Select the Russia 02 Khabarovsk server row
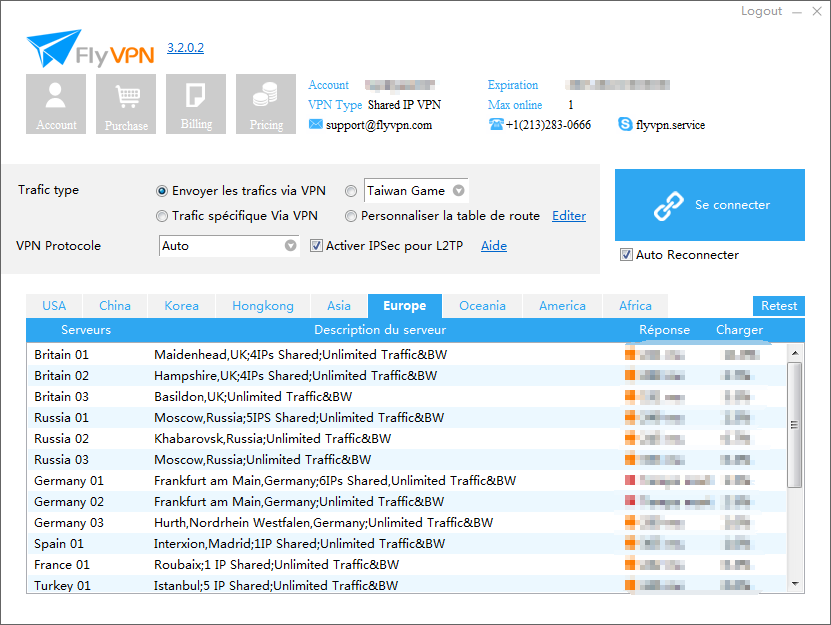This screenshot has width=831, height=625. pyautogui.click(x=406, y=438)
